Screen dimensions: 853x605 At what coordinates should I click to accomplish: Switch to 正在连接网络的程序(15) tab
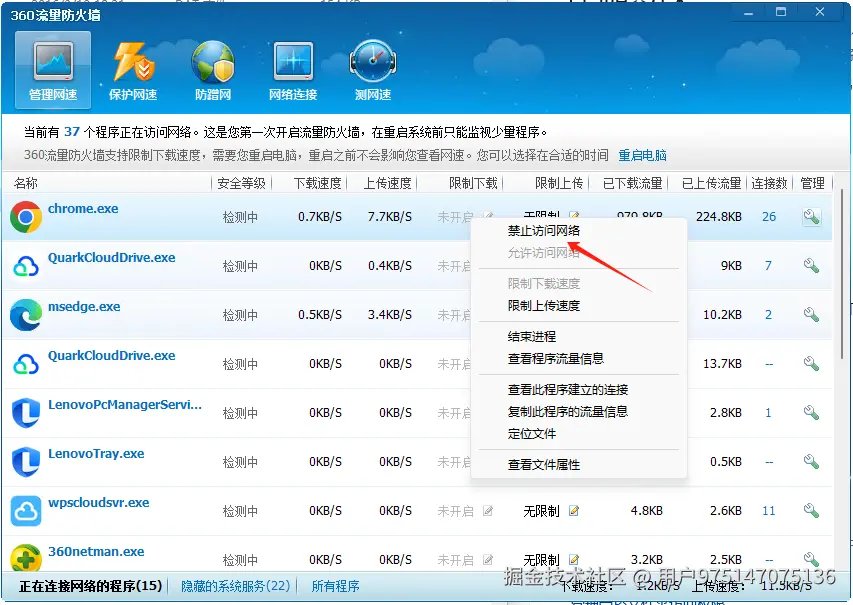(91, 586)
